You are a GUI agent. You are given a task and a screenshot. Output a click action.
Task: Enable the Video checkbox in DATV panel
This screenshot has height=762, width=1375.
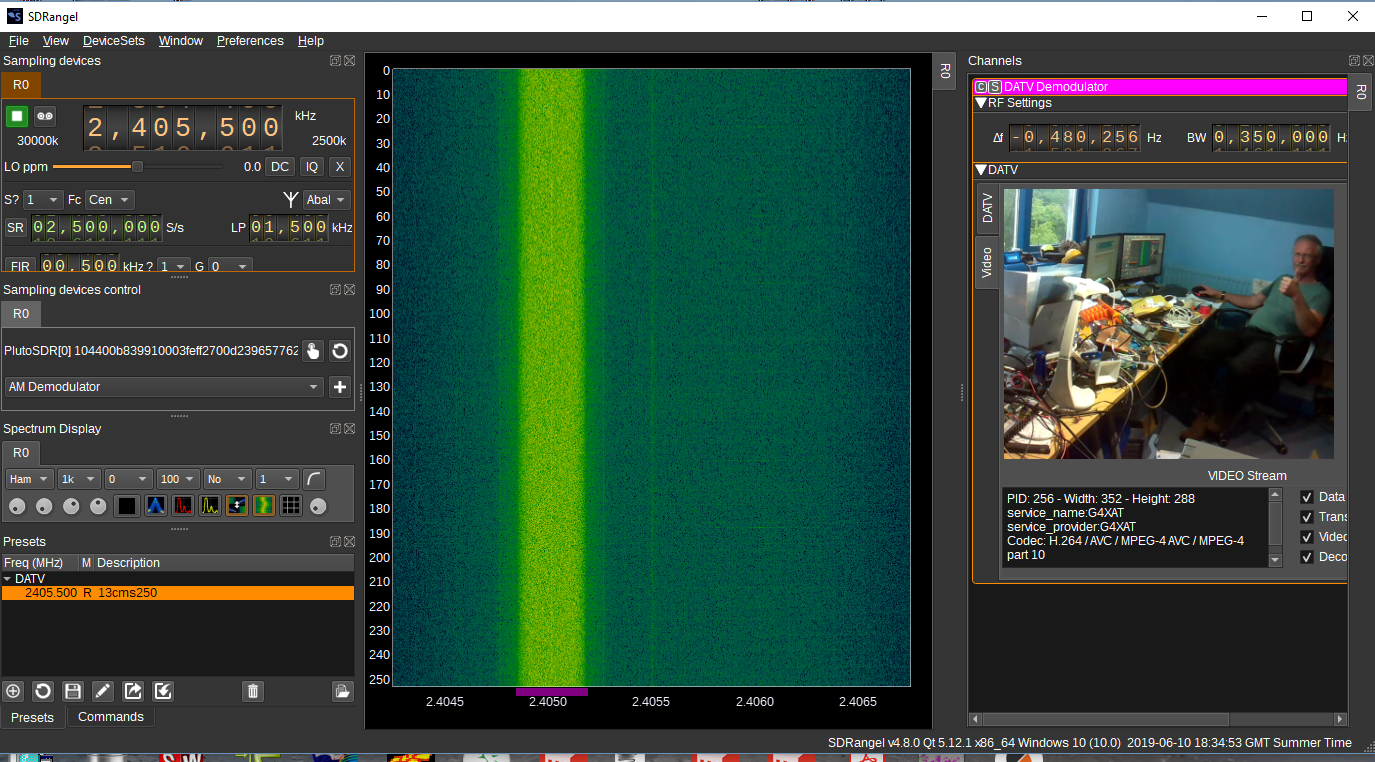1305,537
